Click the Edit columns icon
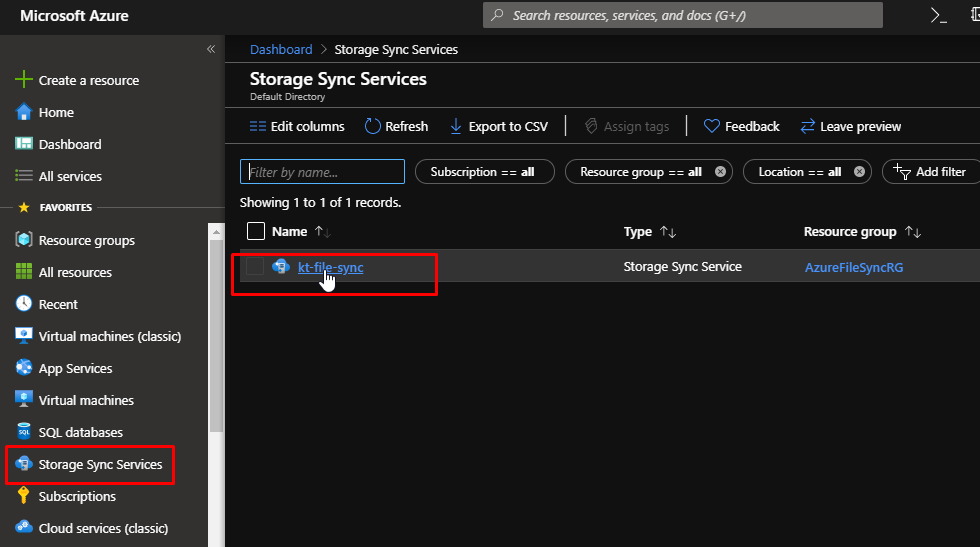Screen dimensions: 980x547 click(258, 126)
